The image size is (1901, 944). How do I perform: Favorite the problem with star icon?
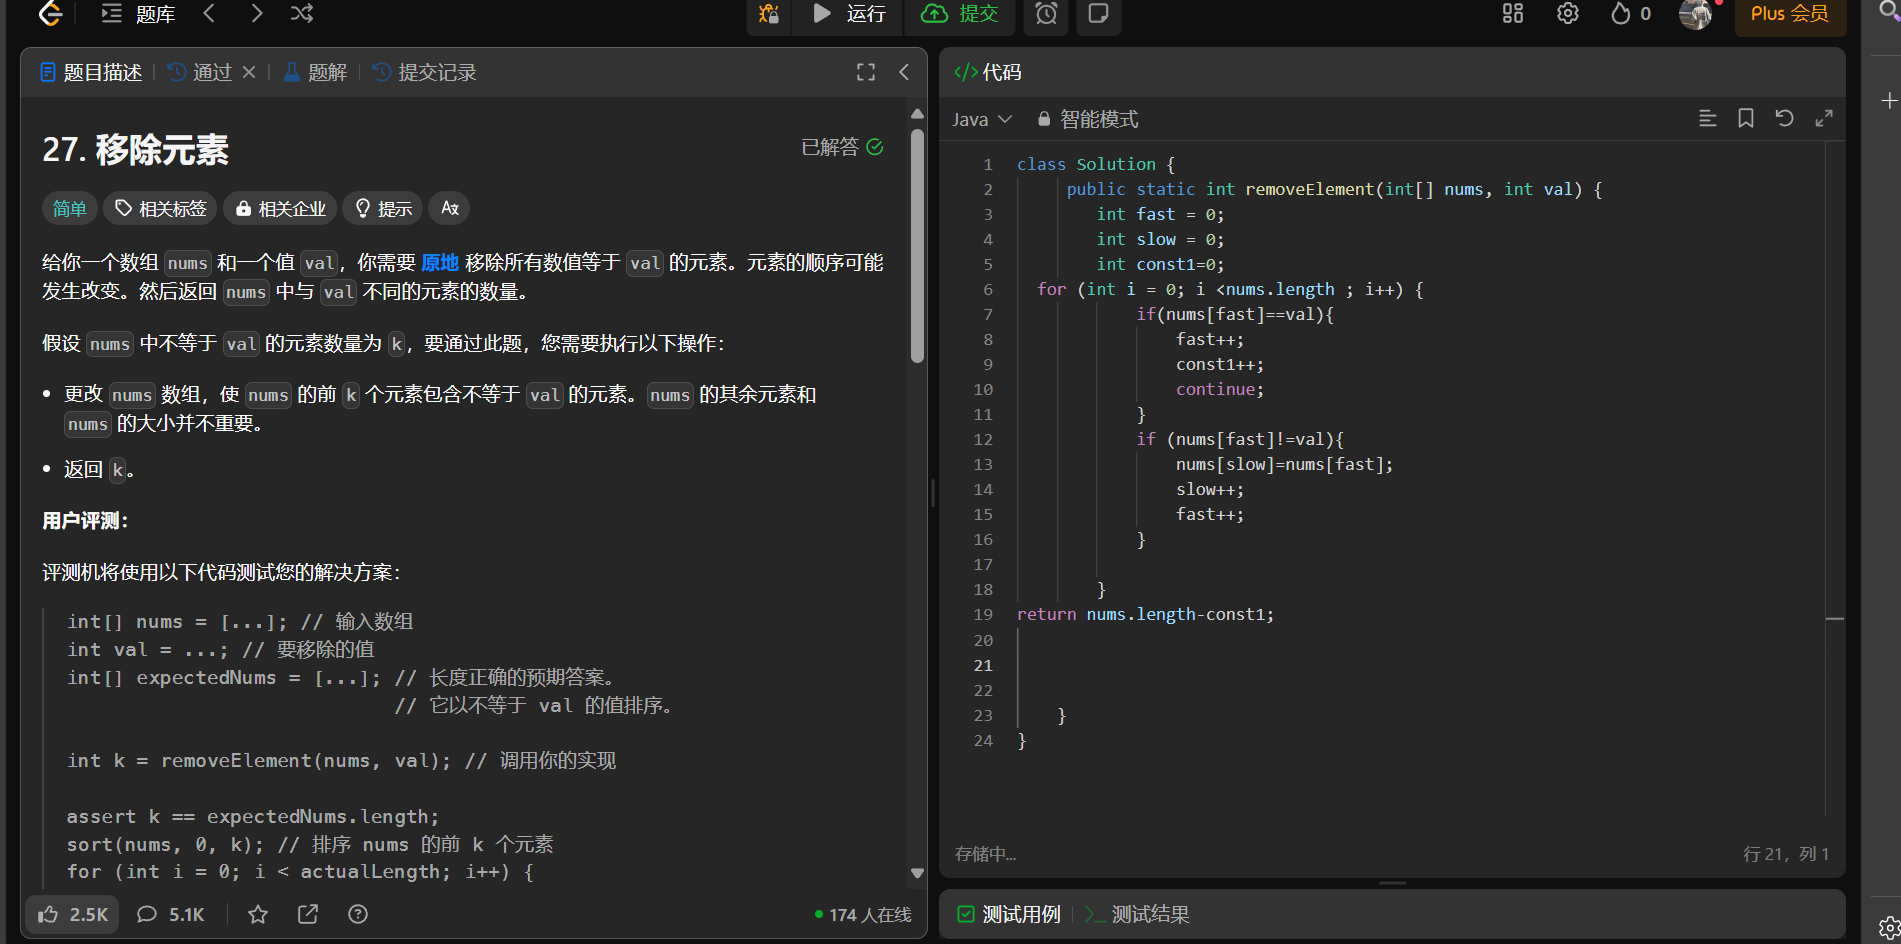258,914
